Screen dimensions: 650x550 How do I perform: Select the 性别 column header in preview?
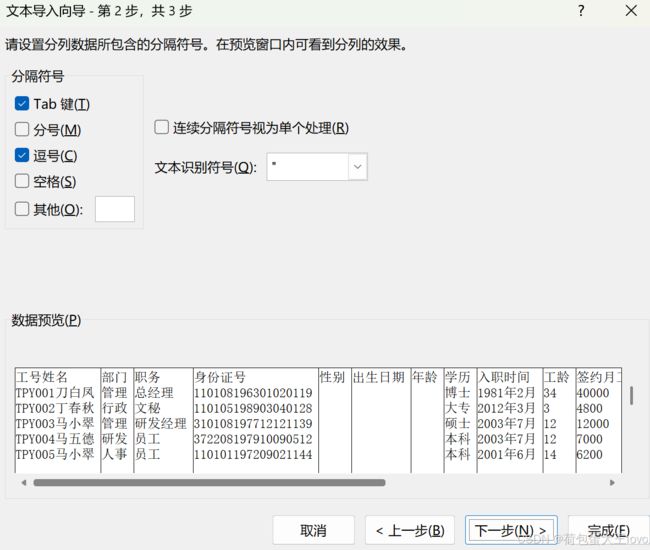(x=332, y=377)
